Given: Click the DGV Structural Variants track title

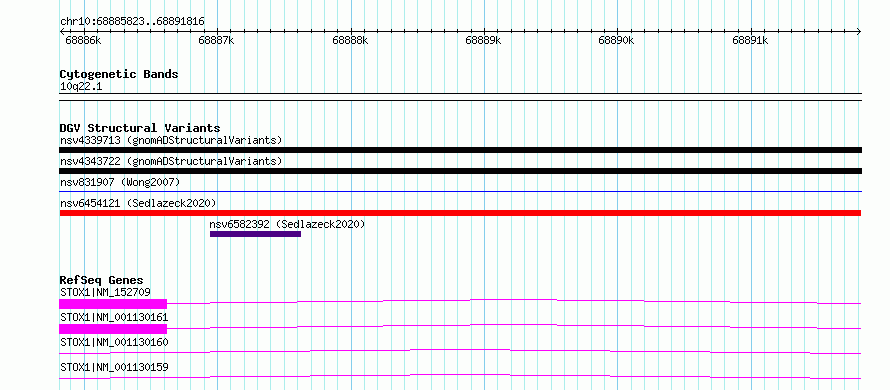Looking at the screenshot, I should 140,128.
